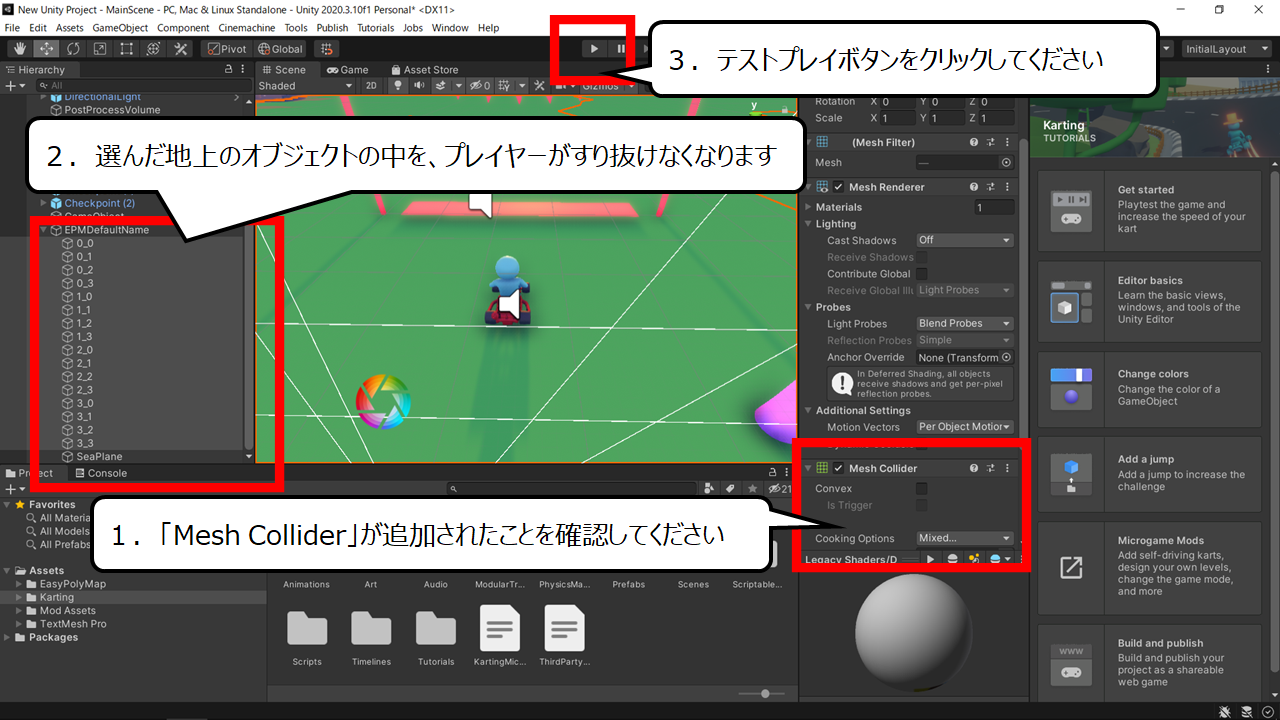The image size is (1280, 720).
Task: Open the Component menu
Action: point(184,28)
